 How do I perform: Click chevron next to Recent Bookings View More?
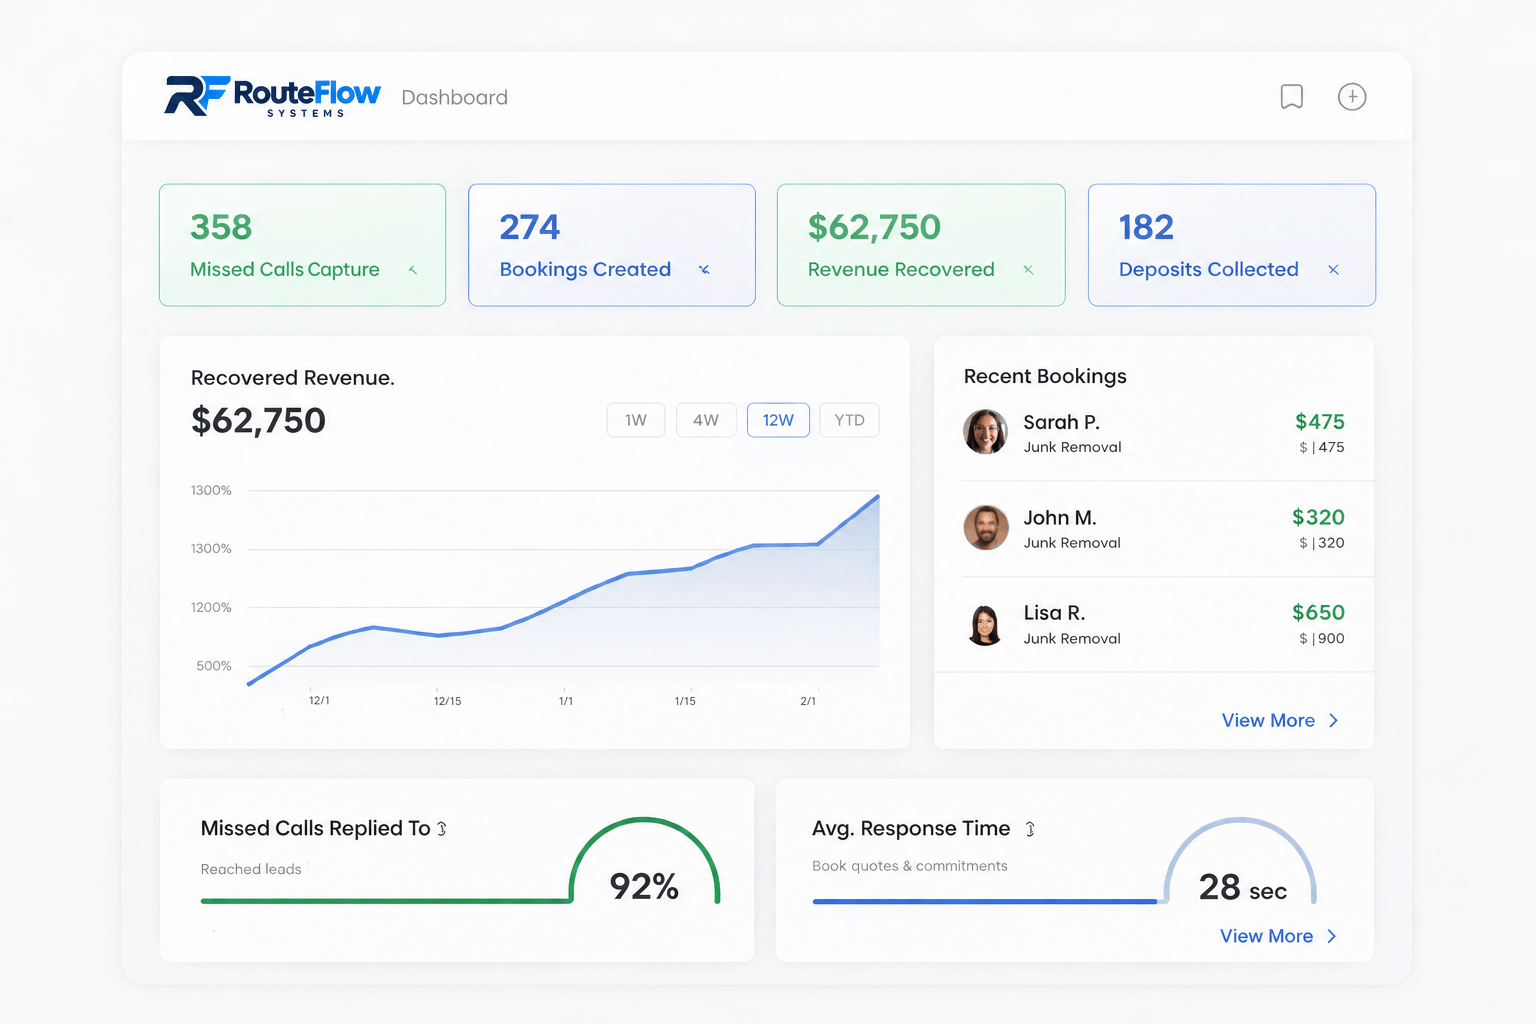pyautogui.click(x=1333, y=721)
